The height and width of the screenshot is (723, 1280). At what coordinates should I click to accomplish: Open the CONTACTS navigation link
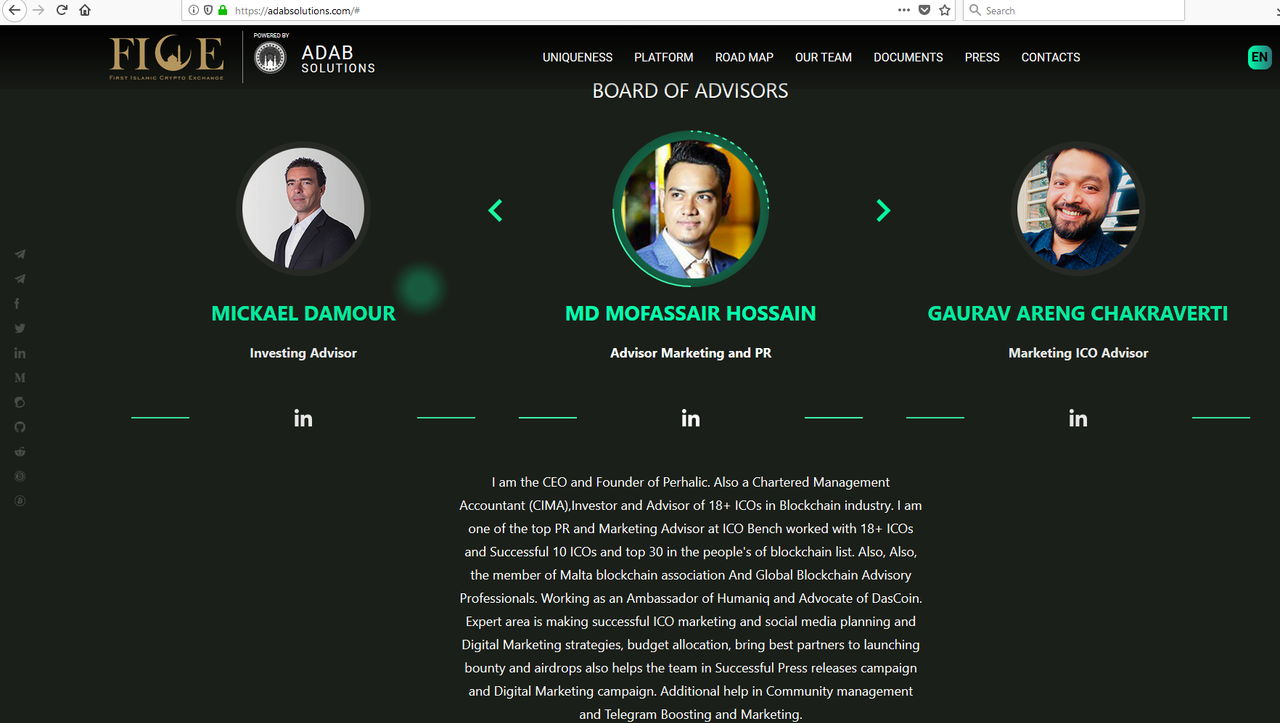pyautogui.click(x=1050, y=57)
